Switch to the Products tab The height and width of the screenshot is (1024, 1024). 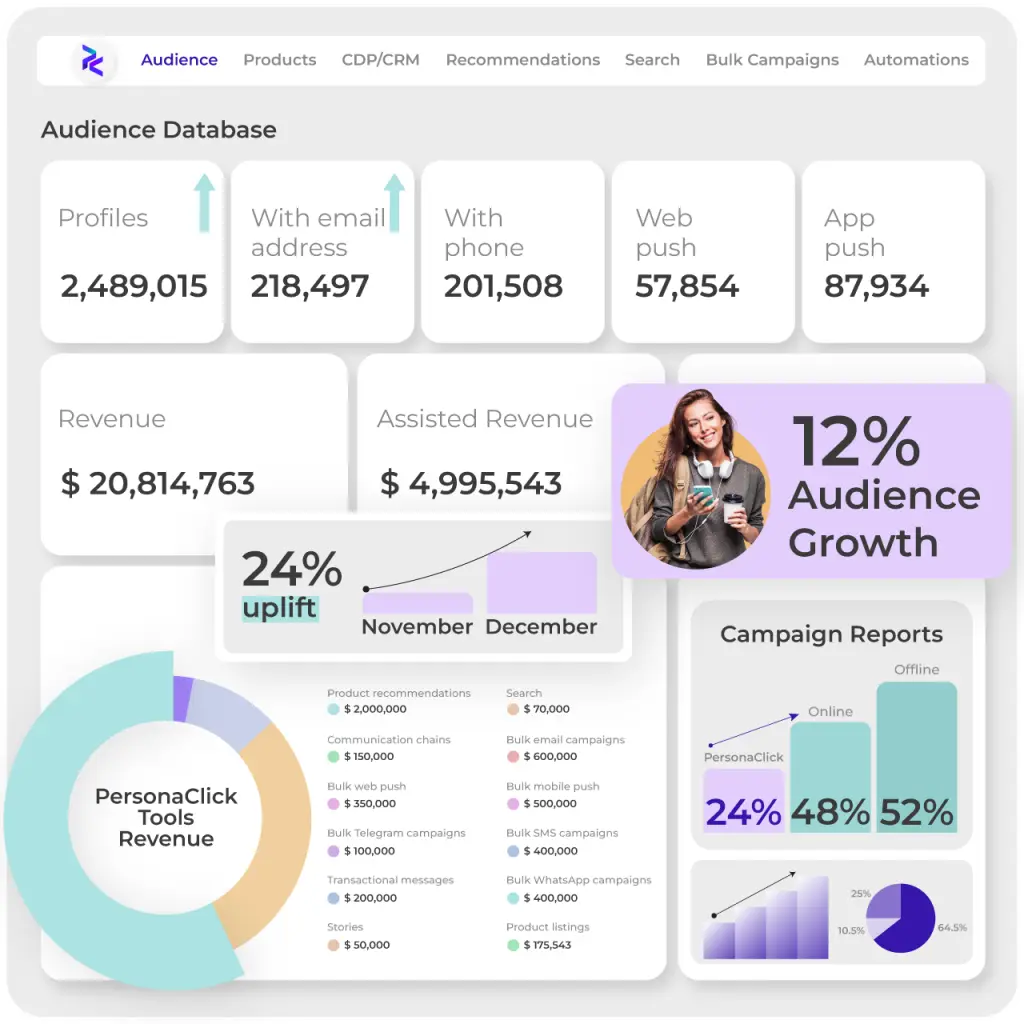point(279,60)
